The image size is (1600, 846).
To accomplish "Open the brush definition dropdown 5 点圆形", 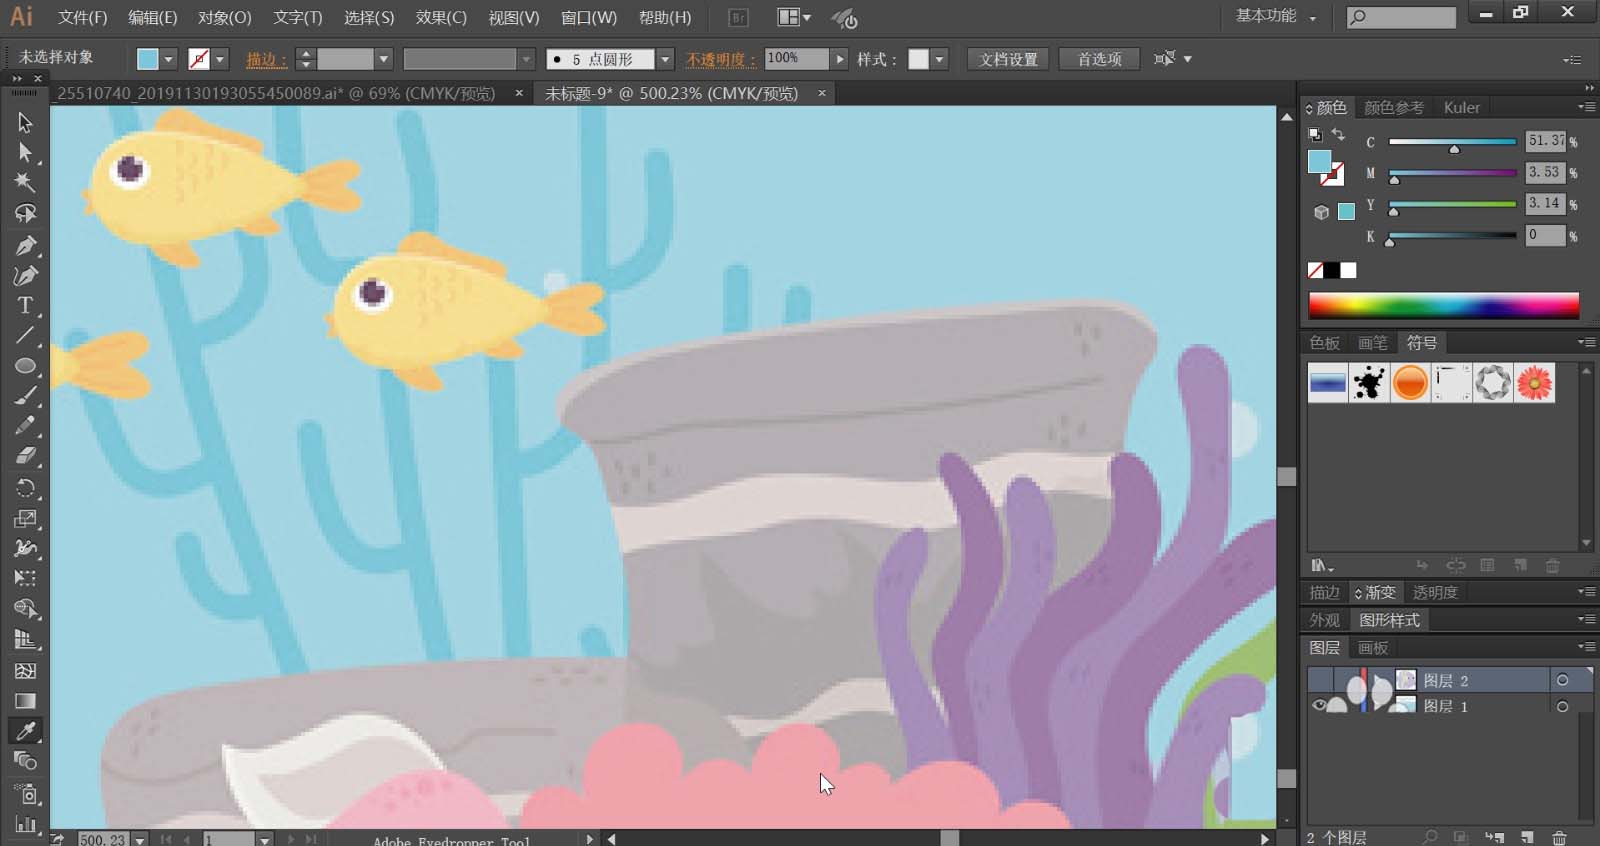I will (665, 59).
